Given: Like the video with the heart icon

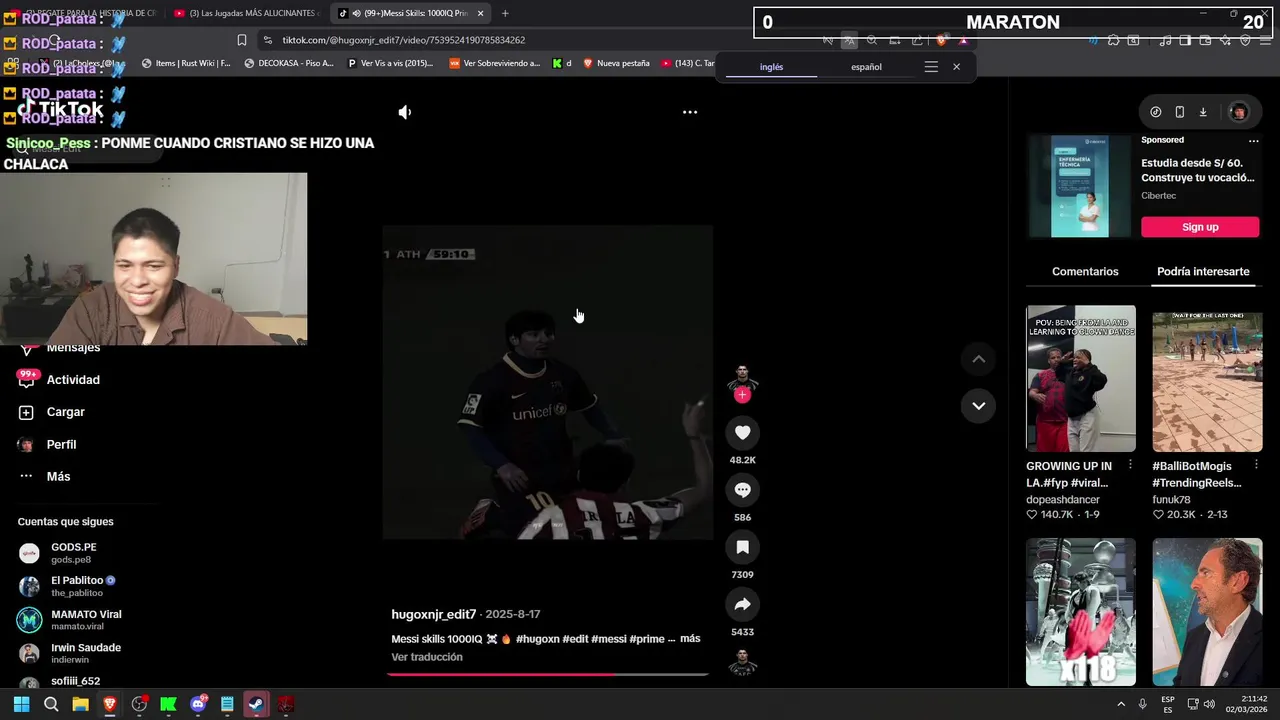Looking at the screenshot, I should (742, 433).
